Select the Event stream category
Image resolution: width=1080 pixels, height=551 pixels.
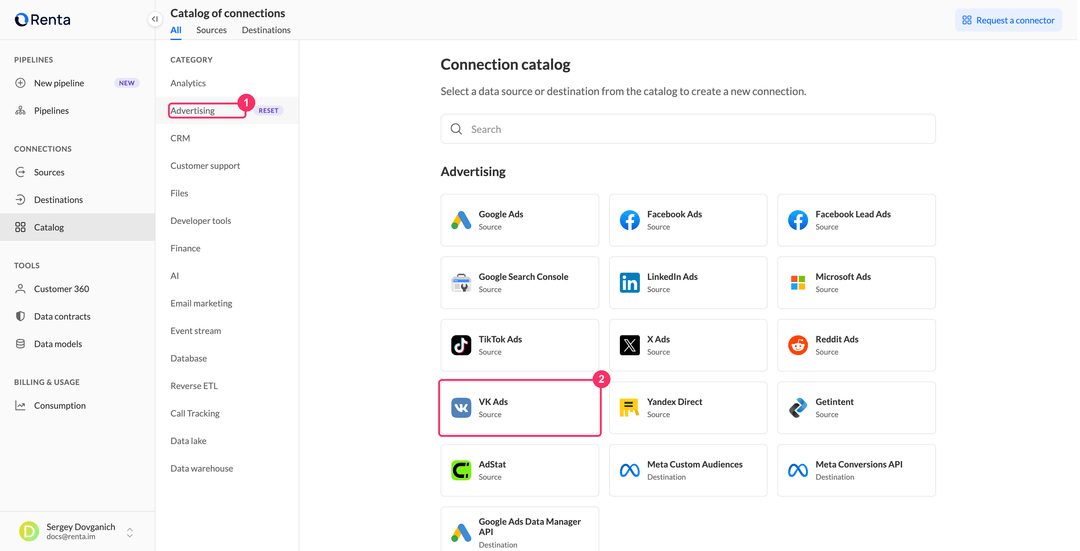(x=196, y=331)
